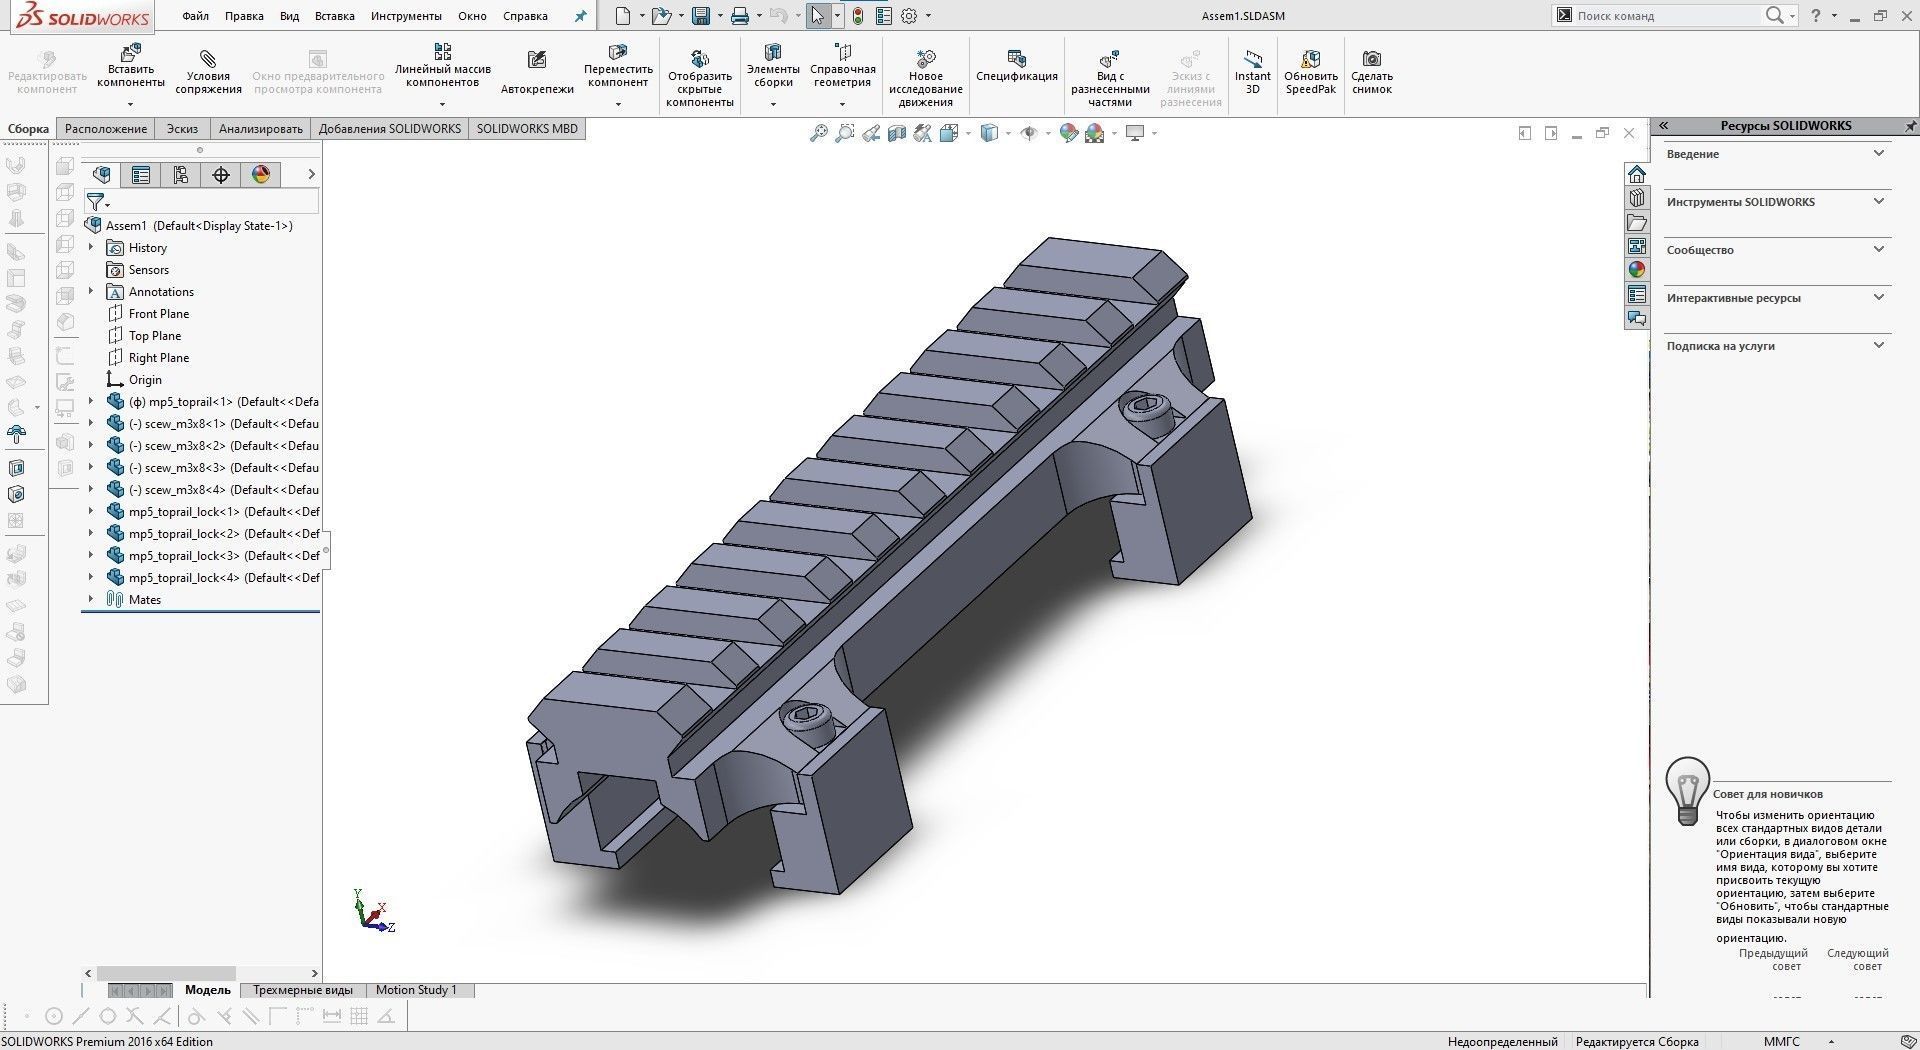Collapse the SOLIDWORKS Resources pane

1664,126
